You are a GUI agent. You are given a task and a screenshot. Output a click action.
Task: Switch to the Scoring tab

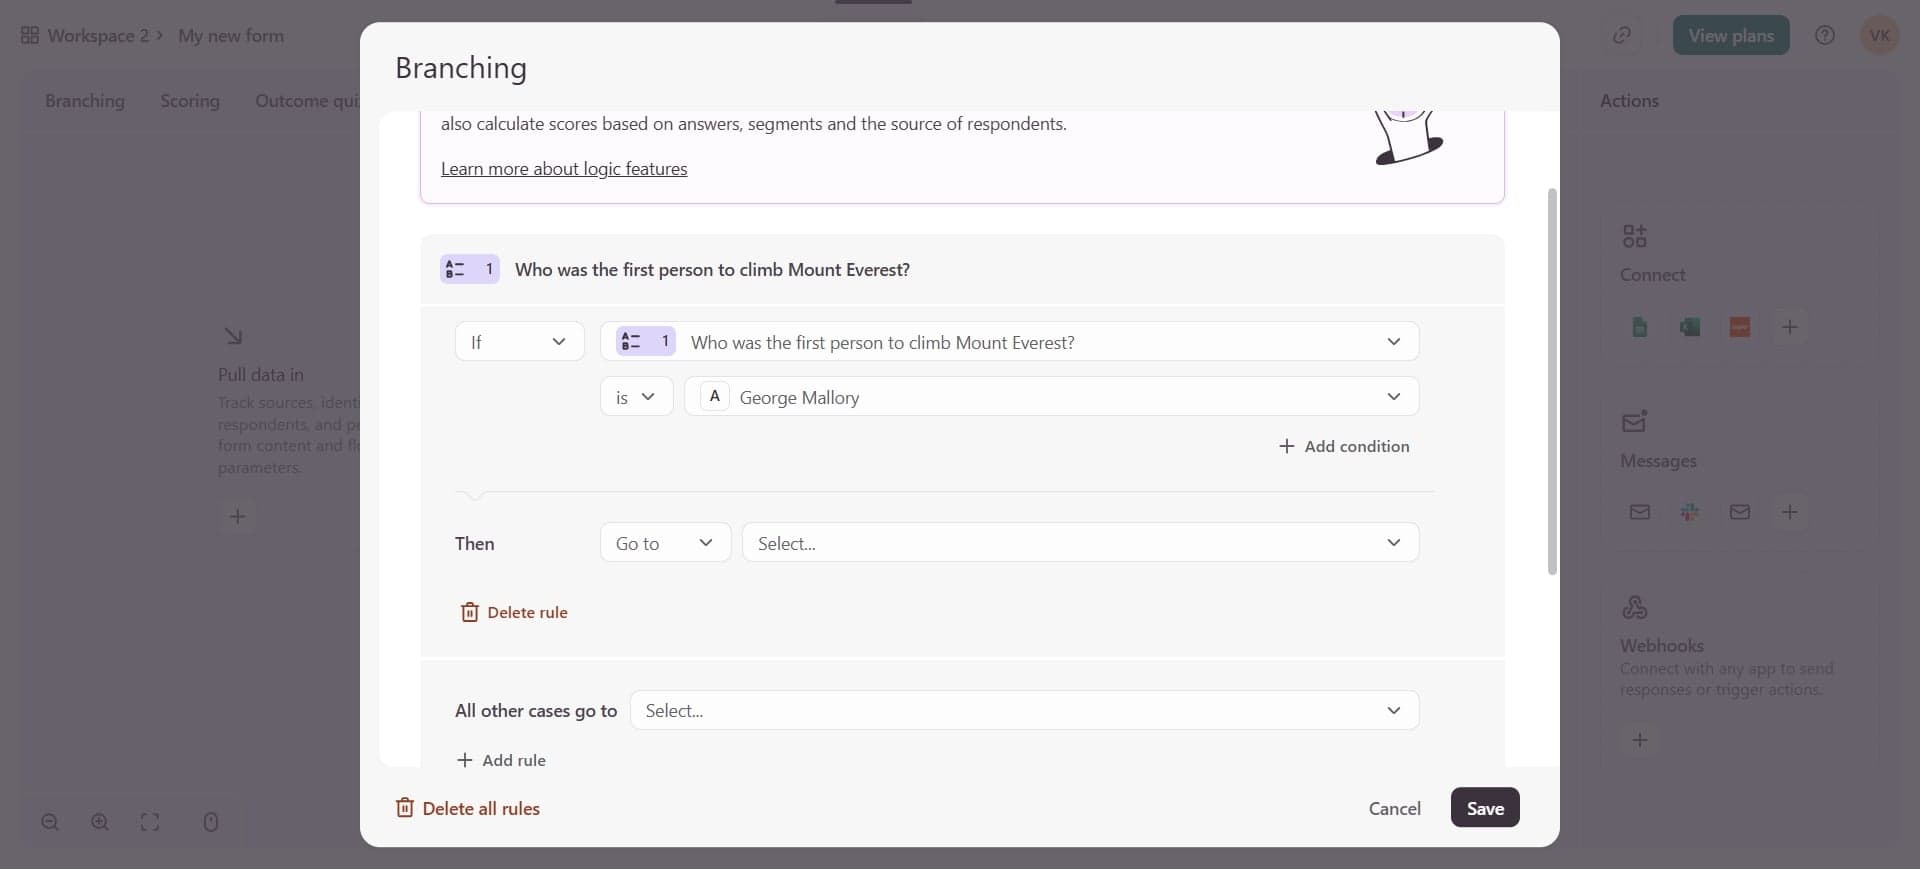click(x=190, y=101)
